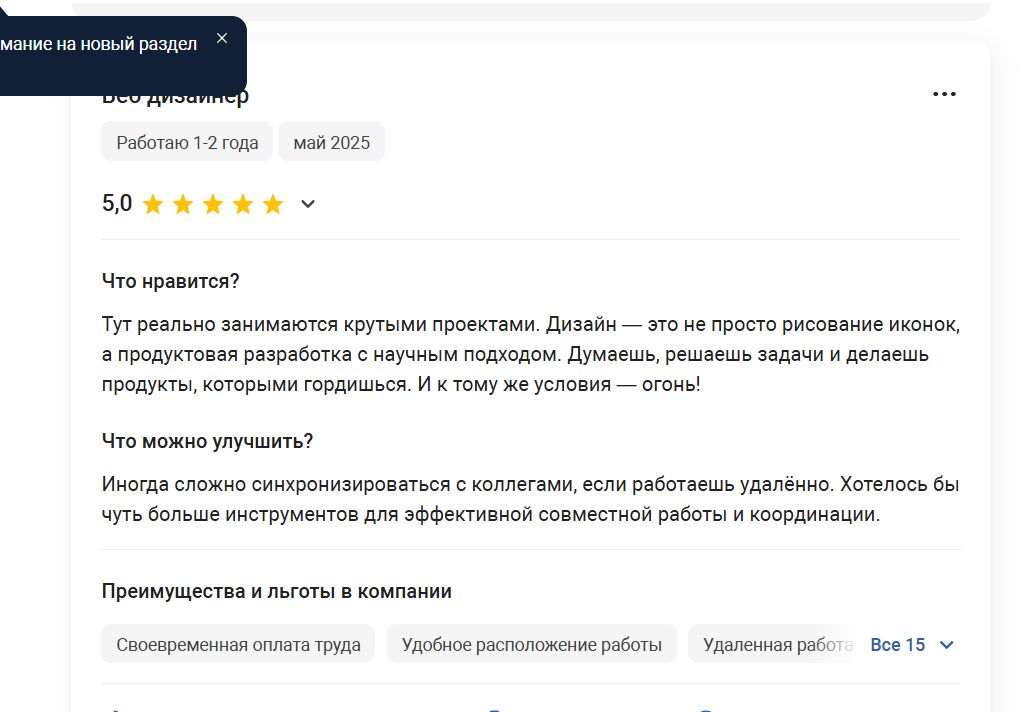Image resolution: width=1036 pixels, height=712 pixels.
Task: Expand benefits list chevron beside Все 15
Action: pyautogui.click(x=946, y=645)
